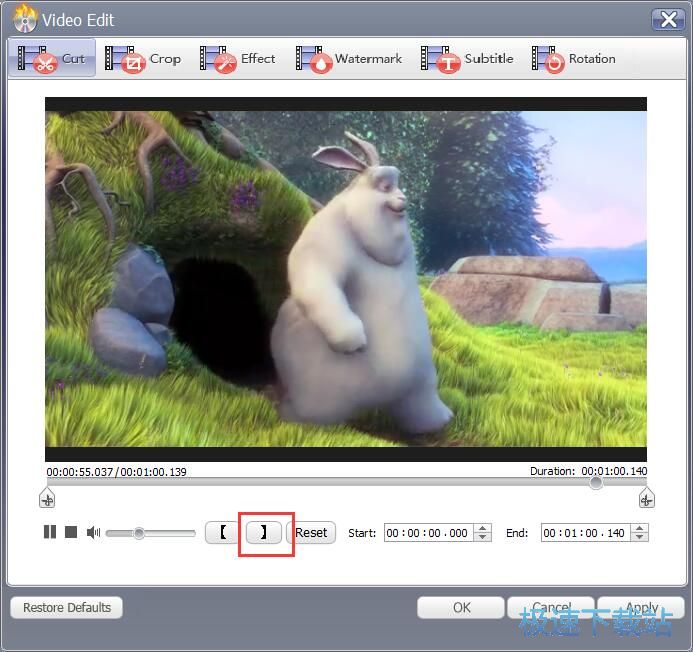Click the left scissor trim marker
The width and height of the screenshot is (693, 652).
pyautogui.click(x=47, y=499)
